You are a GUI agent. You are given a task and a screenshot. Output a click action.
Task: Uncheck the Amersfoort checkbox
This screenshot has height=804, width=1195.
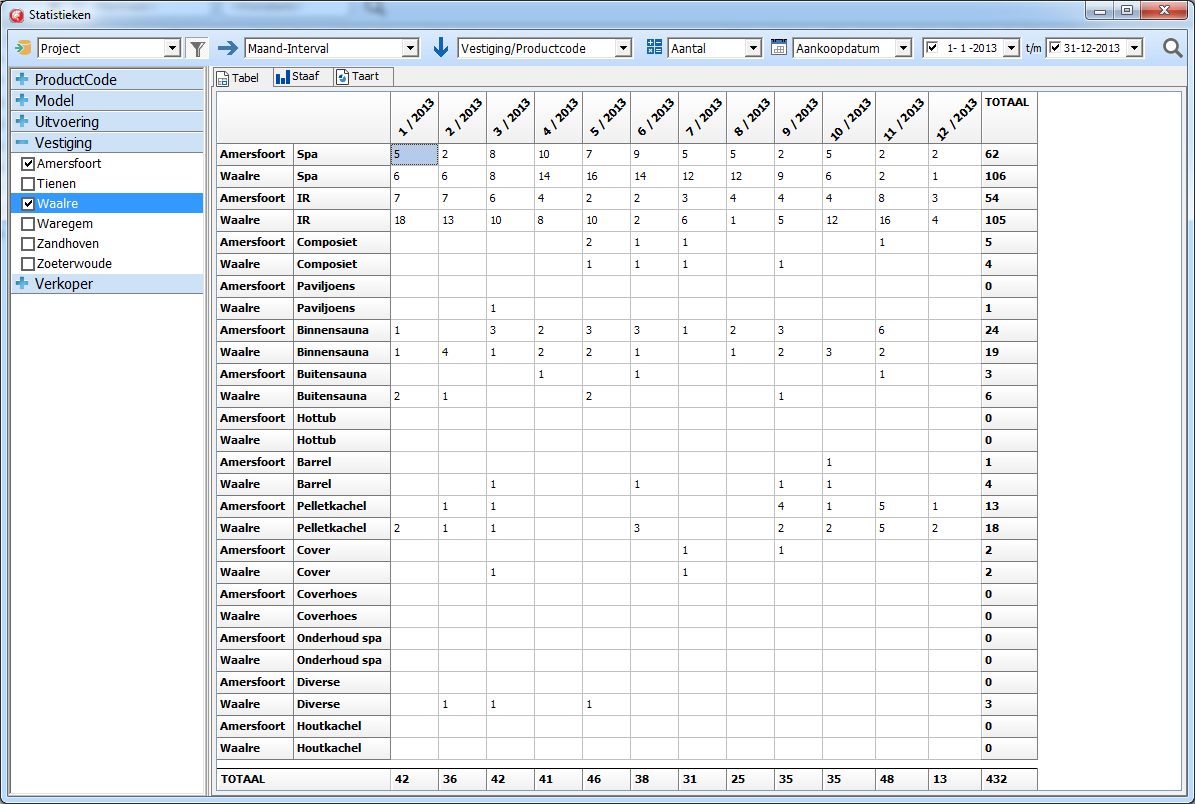[x=28, y=164]
